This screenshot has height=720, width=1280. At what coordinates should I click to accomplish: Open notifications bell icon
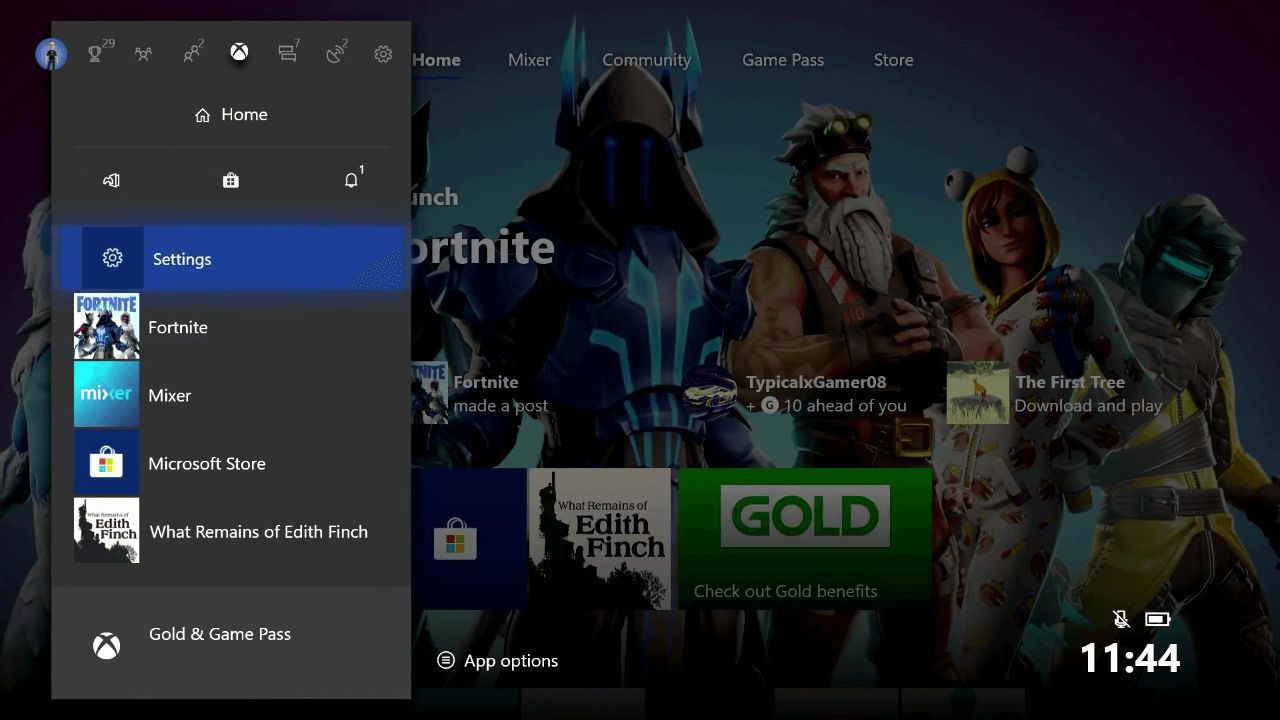click(351, 180)
